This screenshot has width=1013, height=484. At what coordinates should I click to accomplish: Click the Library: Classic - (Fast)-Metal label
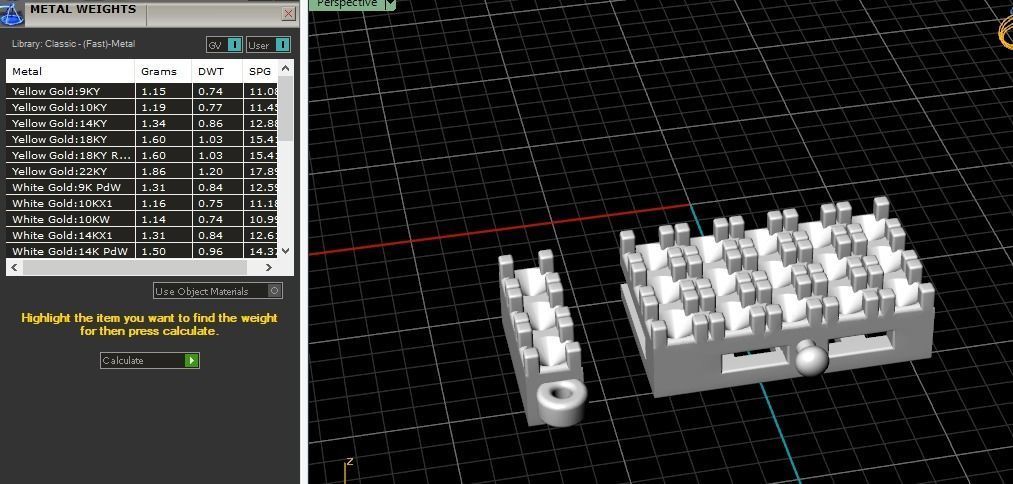[74, 44]
